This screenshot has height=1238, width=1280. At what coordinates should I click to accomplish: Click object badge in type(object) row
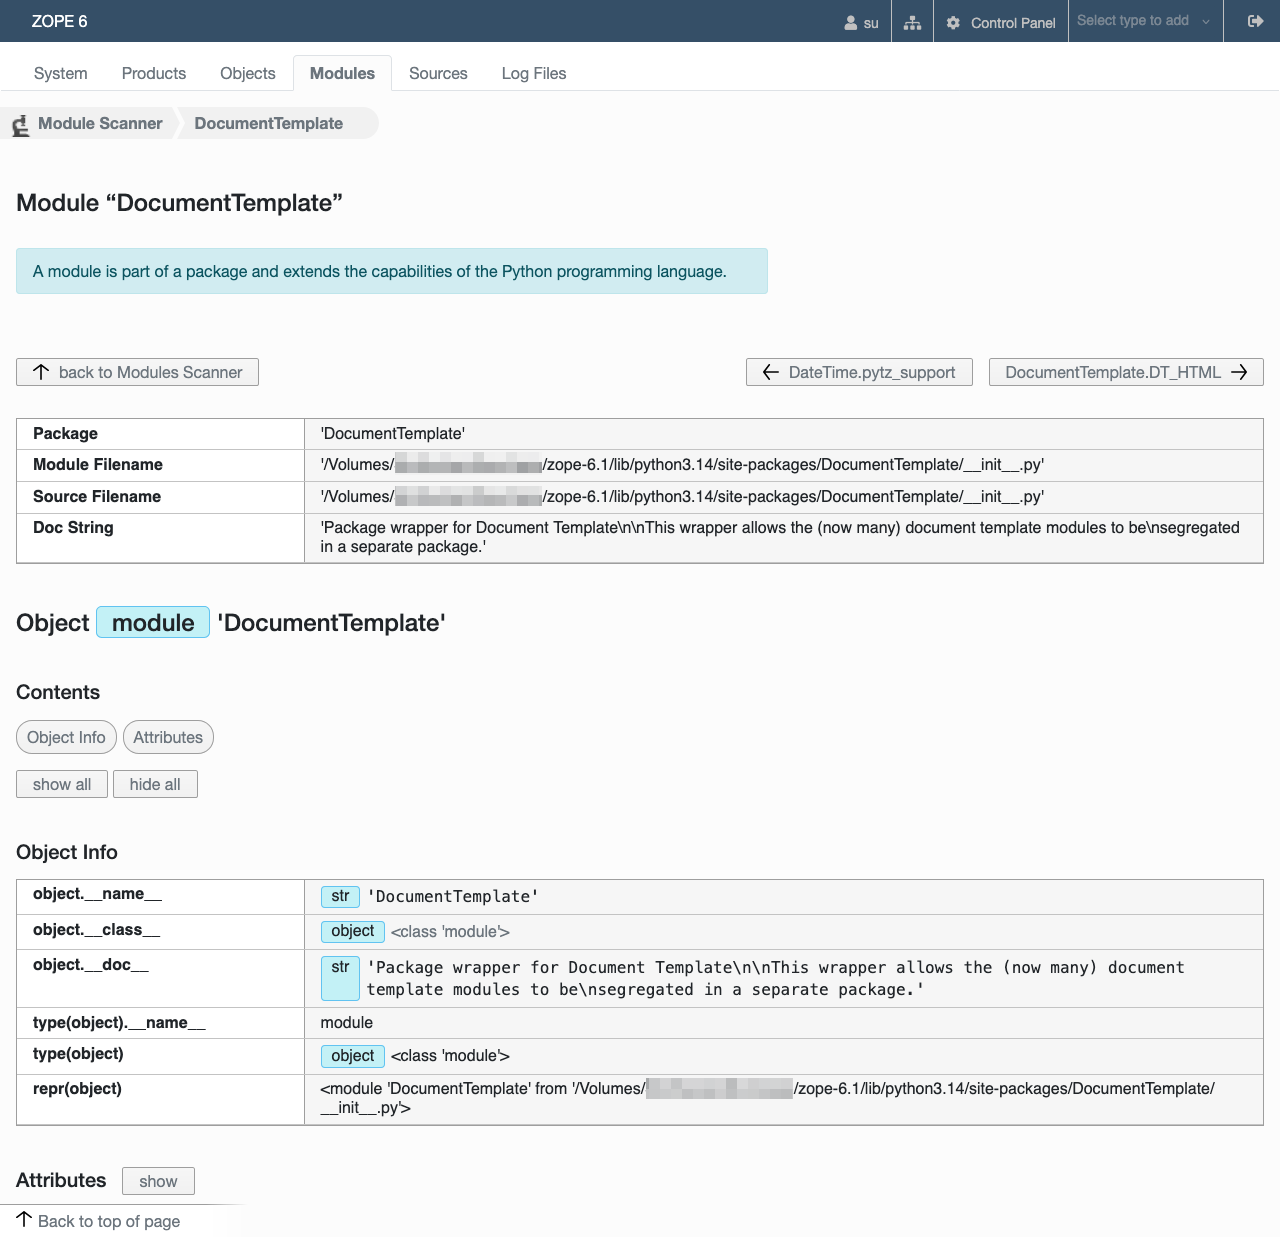pos(353,1055)
